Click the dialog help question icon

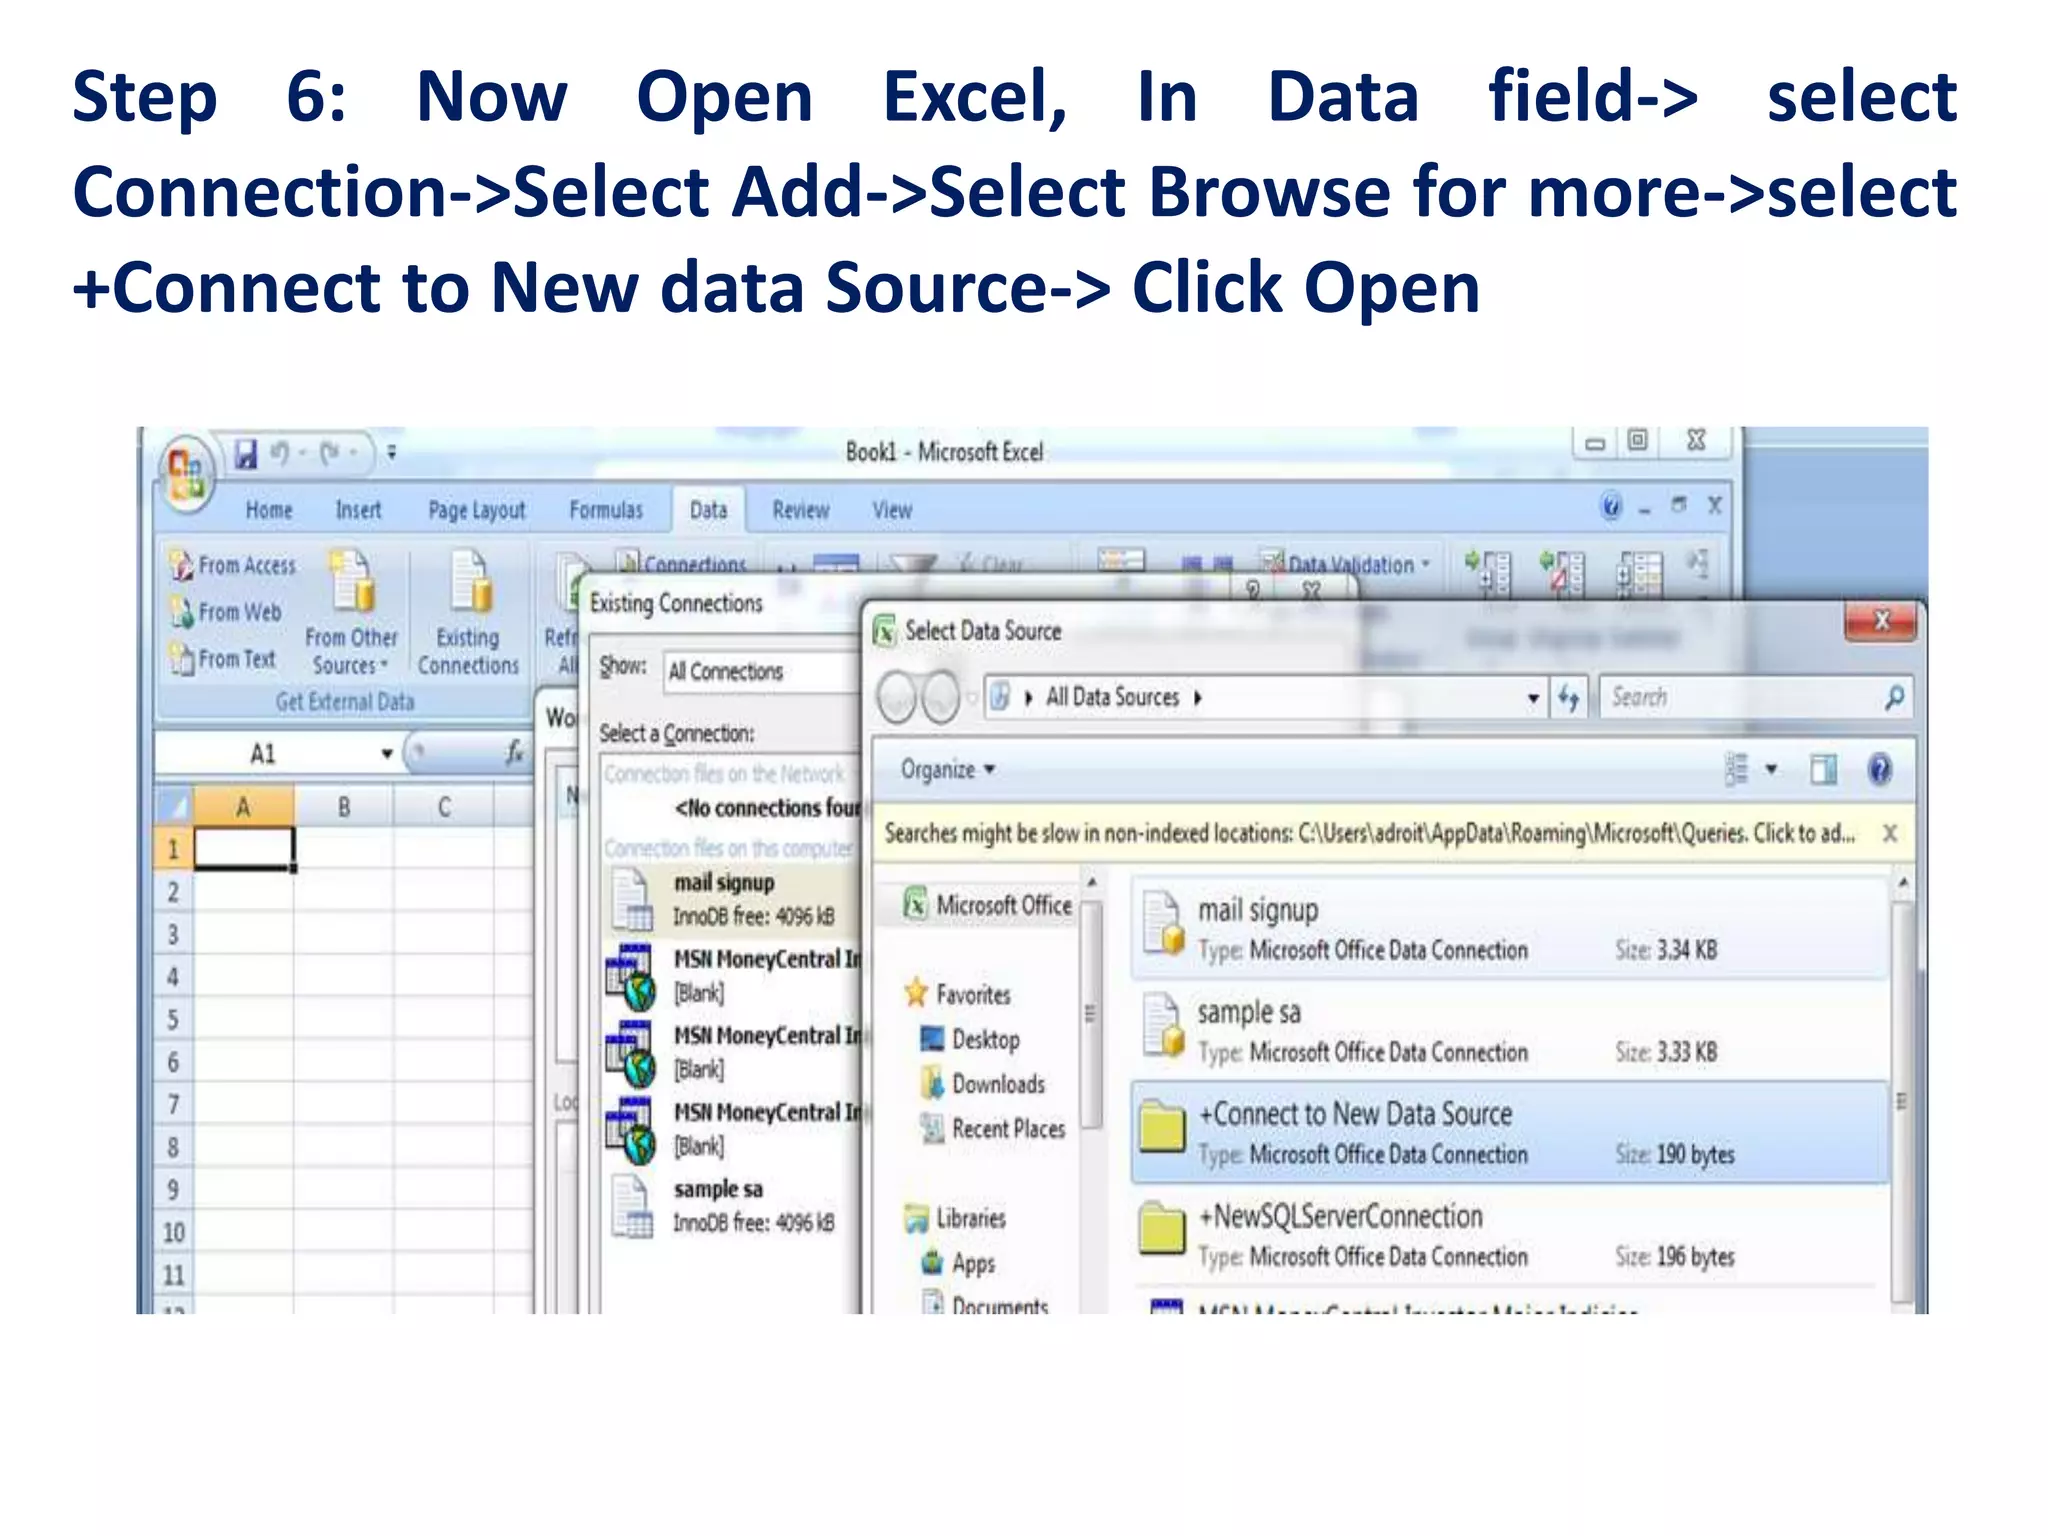pos(1879,769)
